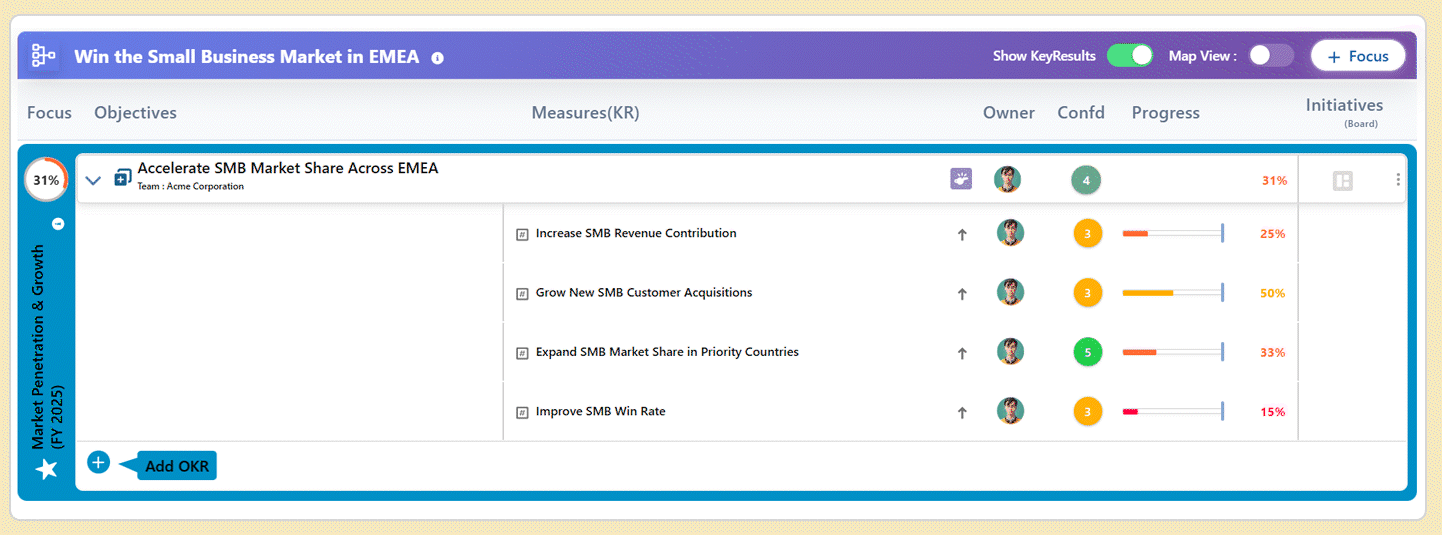1442x535 pixels.
Task: Click the progress bar for Increase SMB Revenue
Action: point(1172,234)
